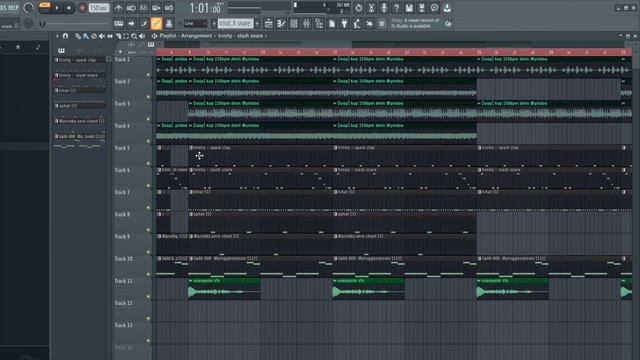Open the Channel rack view icon

294,24
